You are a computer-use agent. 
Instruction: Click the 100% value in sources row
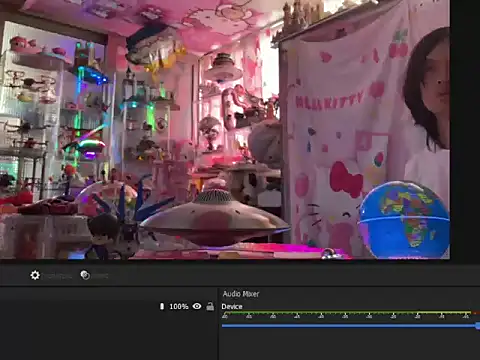pyautogui.click(x=179, y=306)
